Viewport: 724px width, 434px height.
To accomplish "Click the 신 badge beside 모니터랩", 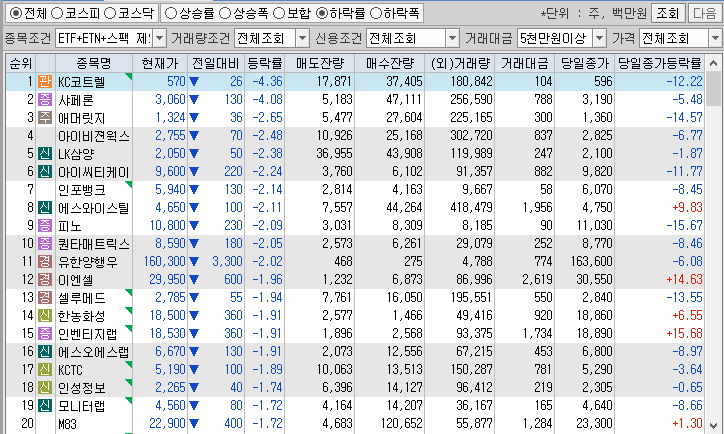I will (x=45, y=406).
